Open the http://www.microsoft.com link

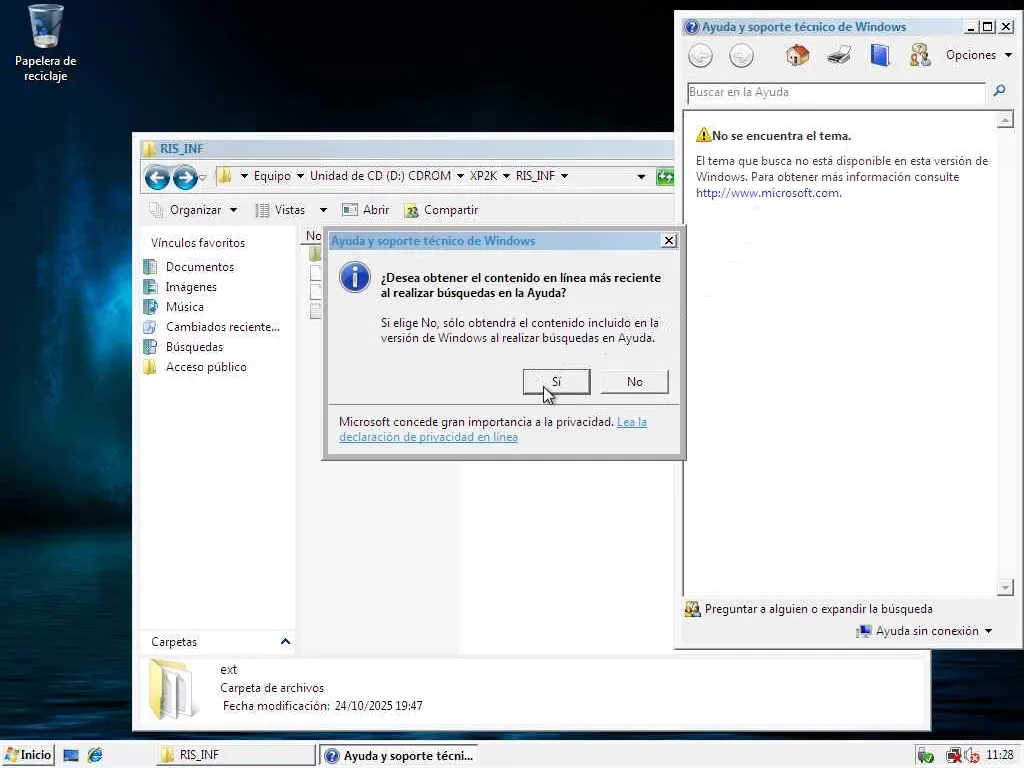click(x=768, y=193)
